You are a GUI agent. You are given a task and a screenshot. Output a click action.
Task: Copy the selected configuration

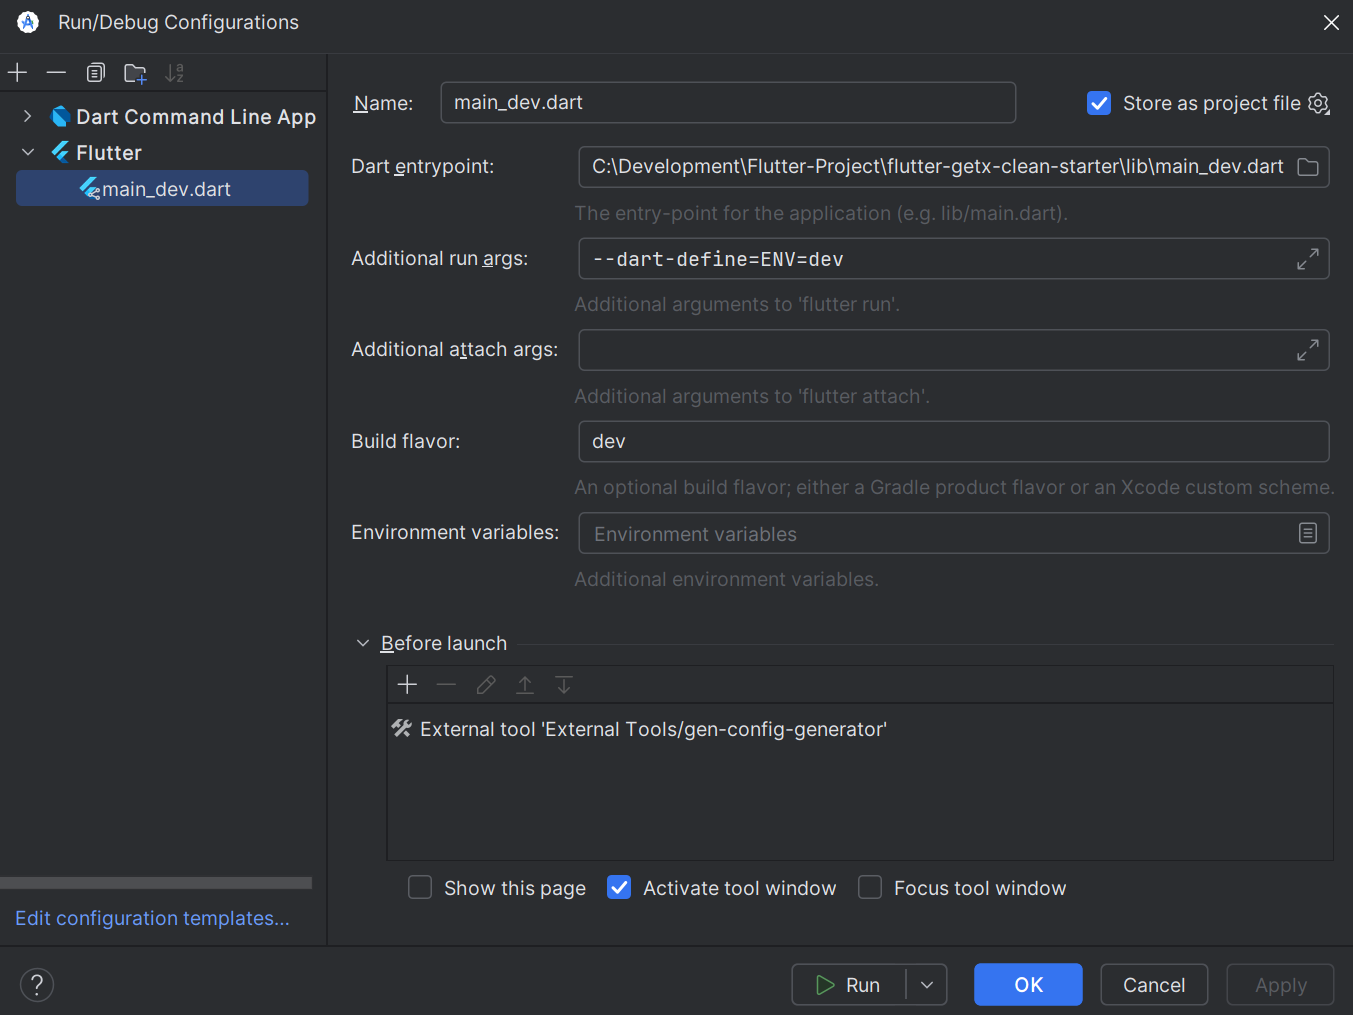(96, 72)
